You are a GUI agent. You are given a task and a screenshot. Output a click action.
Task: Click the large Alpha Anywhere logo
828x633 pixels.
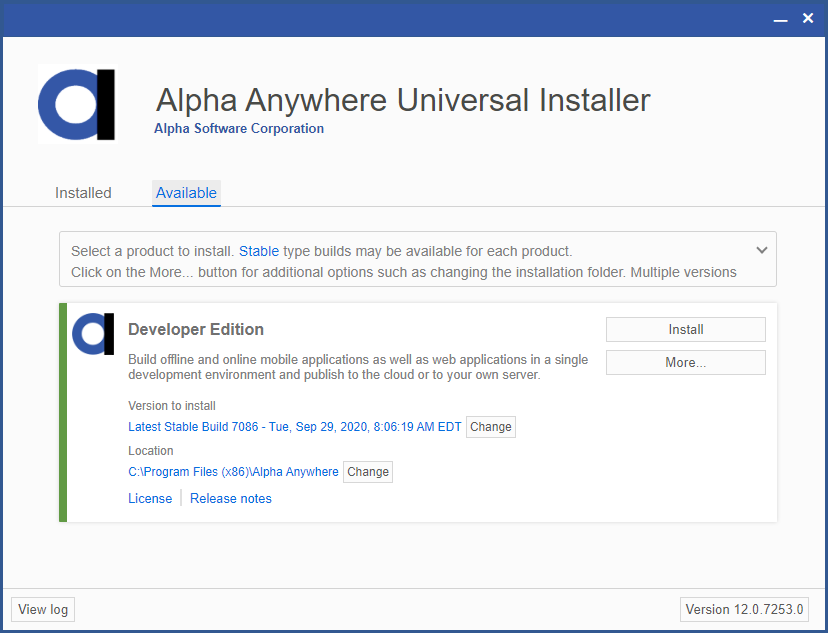[77, 105]
